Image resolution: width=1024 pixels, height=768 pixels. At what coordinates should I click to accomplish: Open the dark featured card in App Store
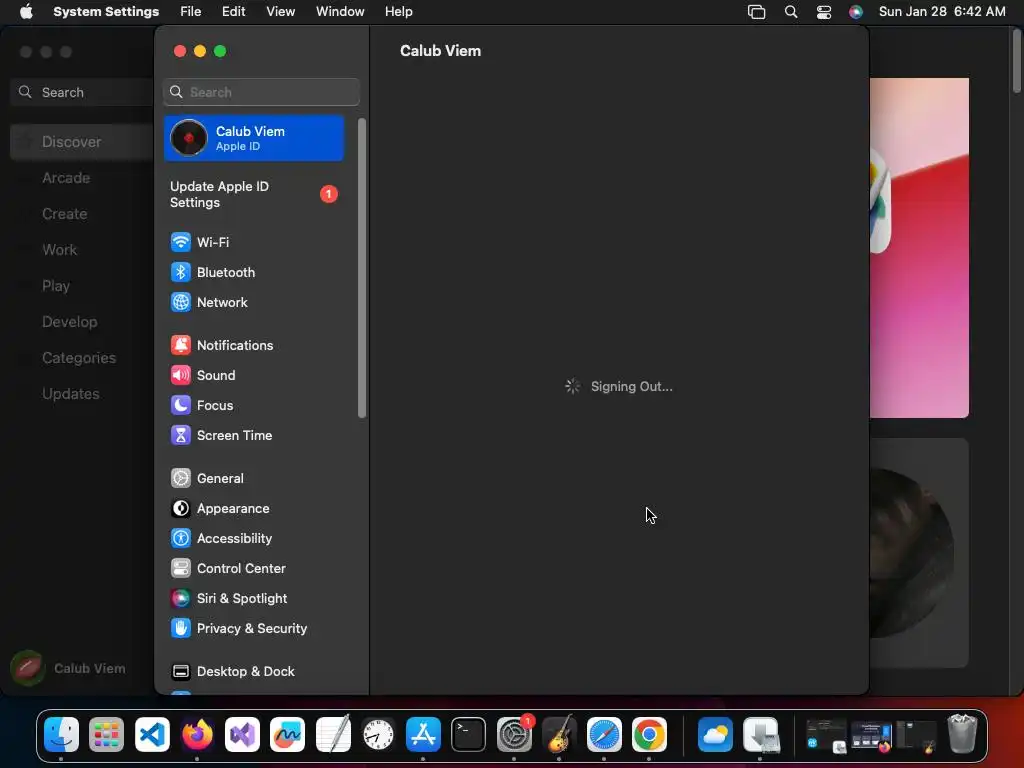coord(920,552)
